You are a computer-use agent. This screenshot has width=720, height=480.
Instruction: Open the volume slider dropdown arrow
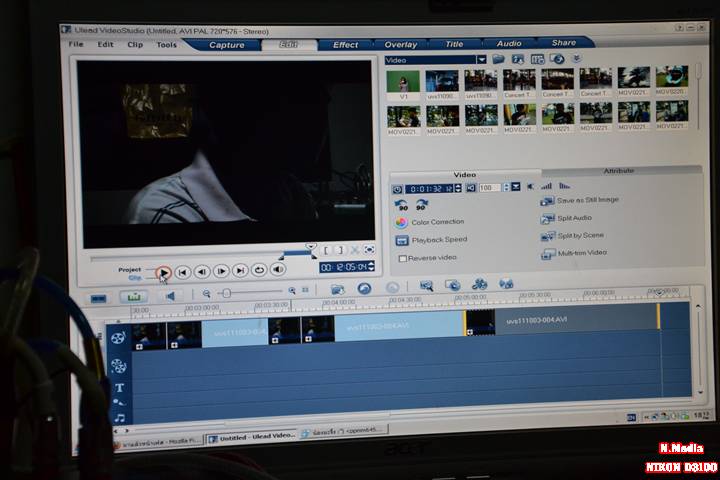pos(516,187)
